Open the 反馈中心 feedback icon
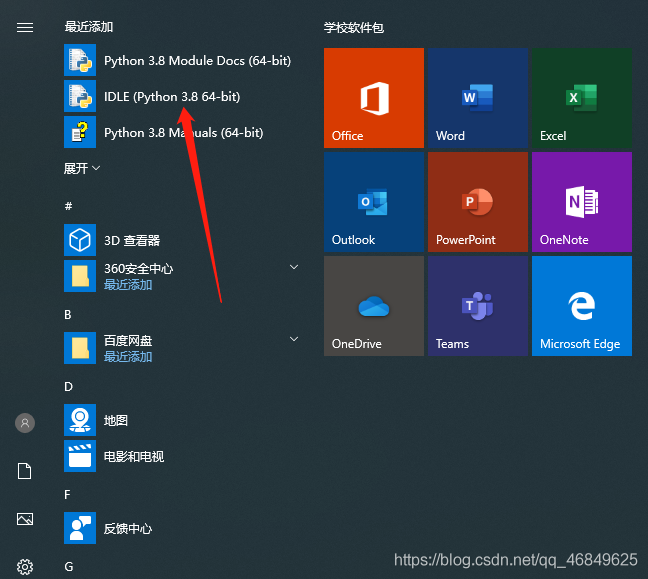 tap(80, 528)
